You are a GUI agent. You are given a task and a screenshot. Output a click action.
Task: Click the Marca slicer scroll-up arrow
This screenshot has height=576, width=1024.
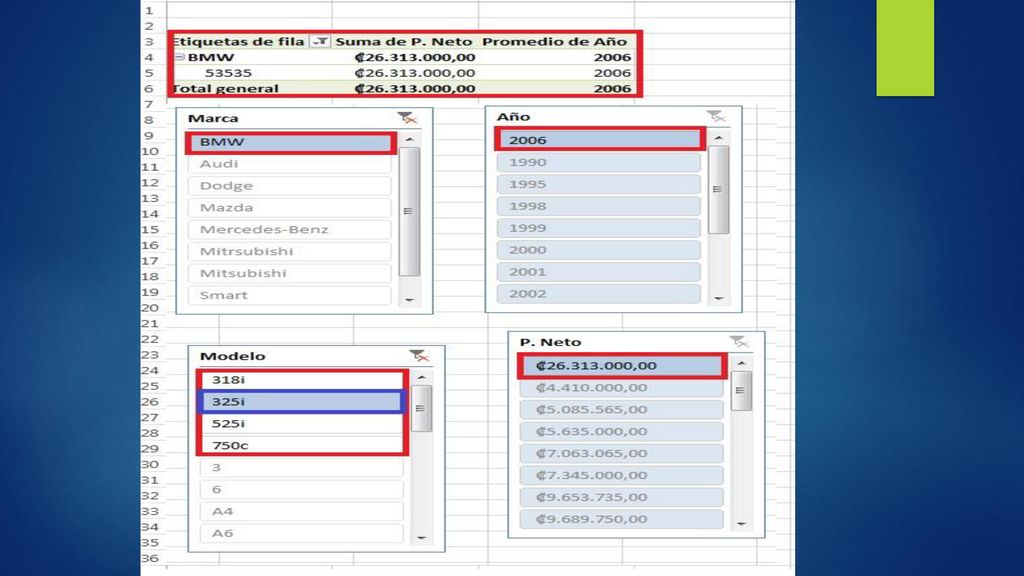pos(409,140)
